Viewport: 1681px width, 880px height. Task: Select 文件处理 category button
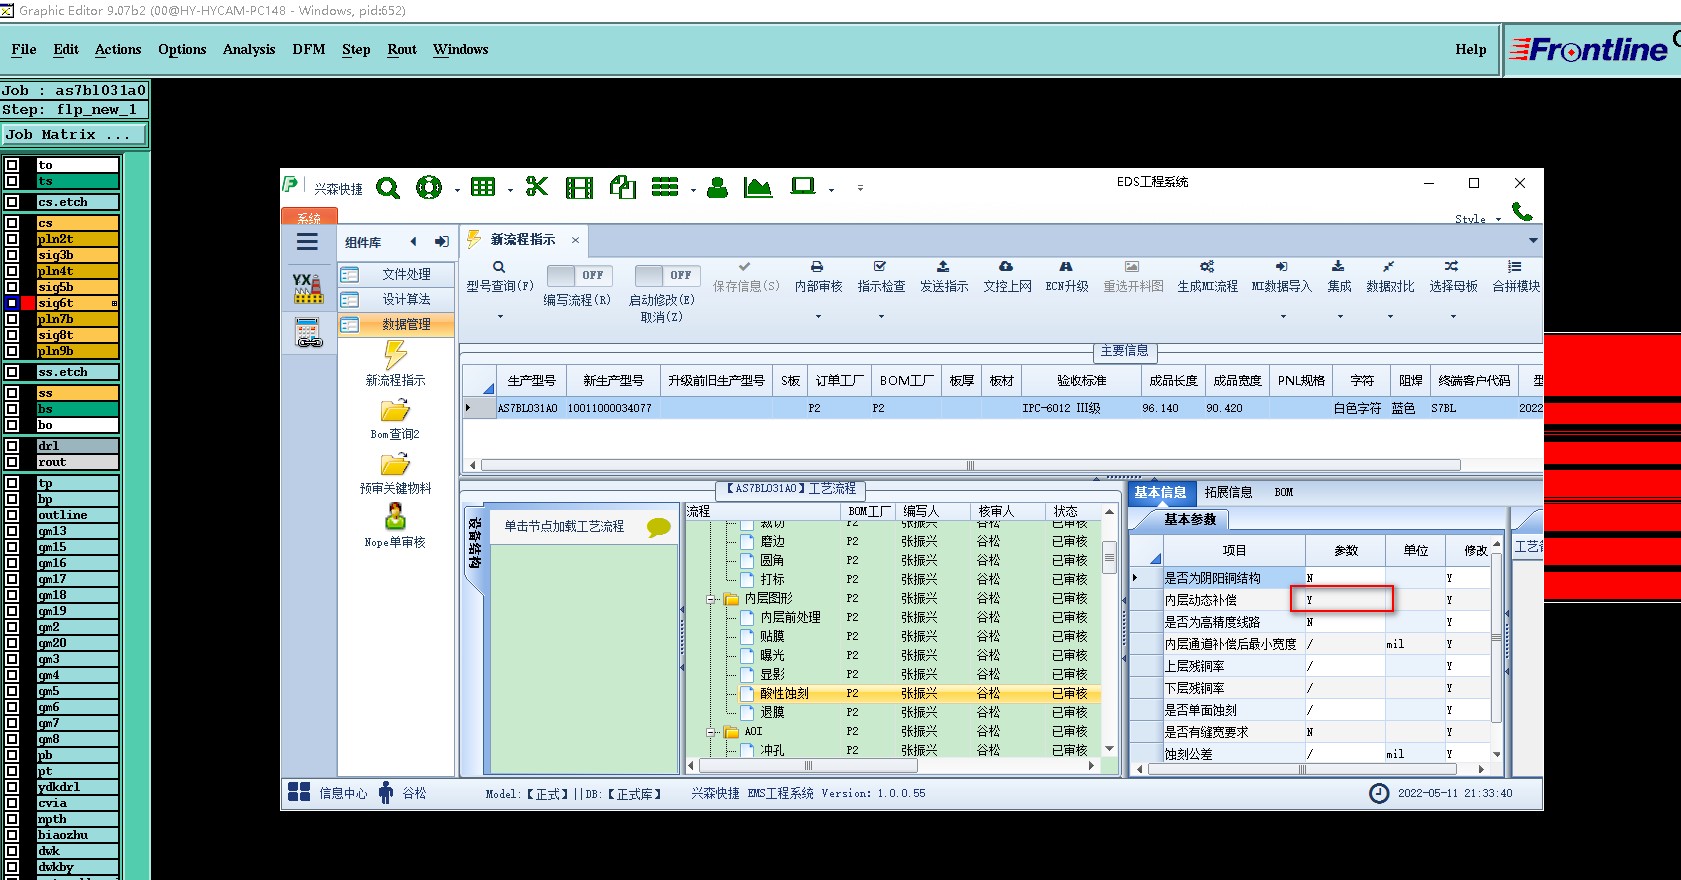point(395,274)
